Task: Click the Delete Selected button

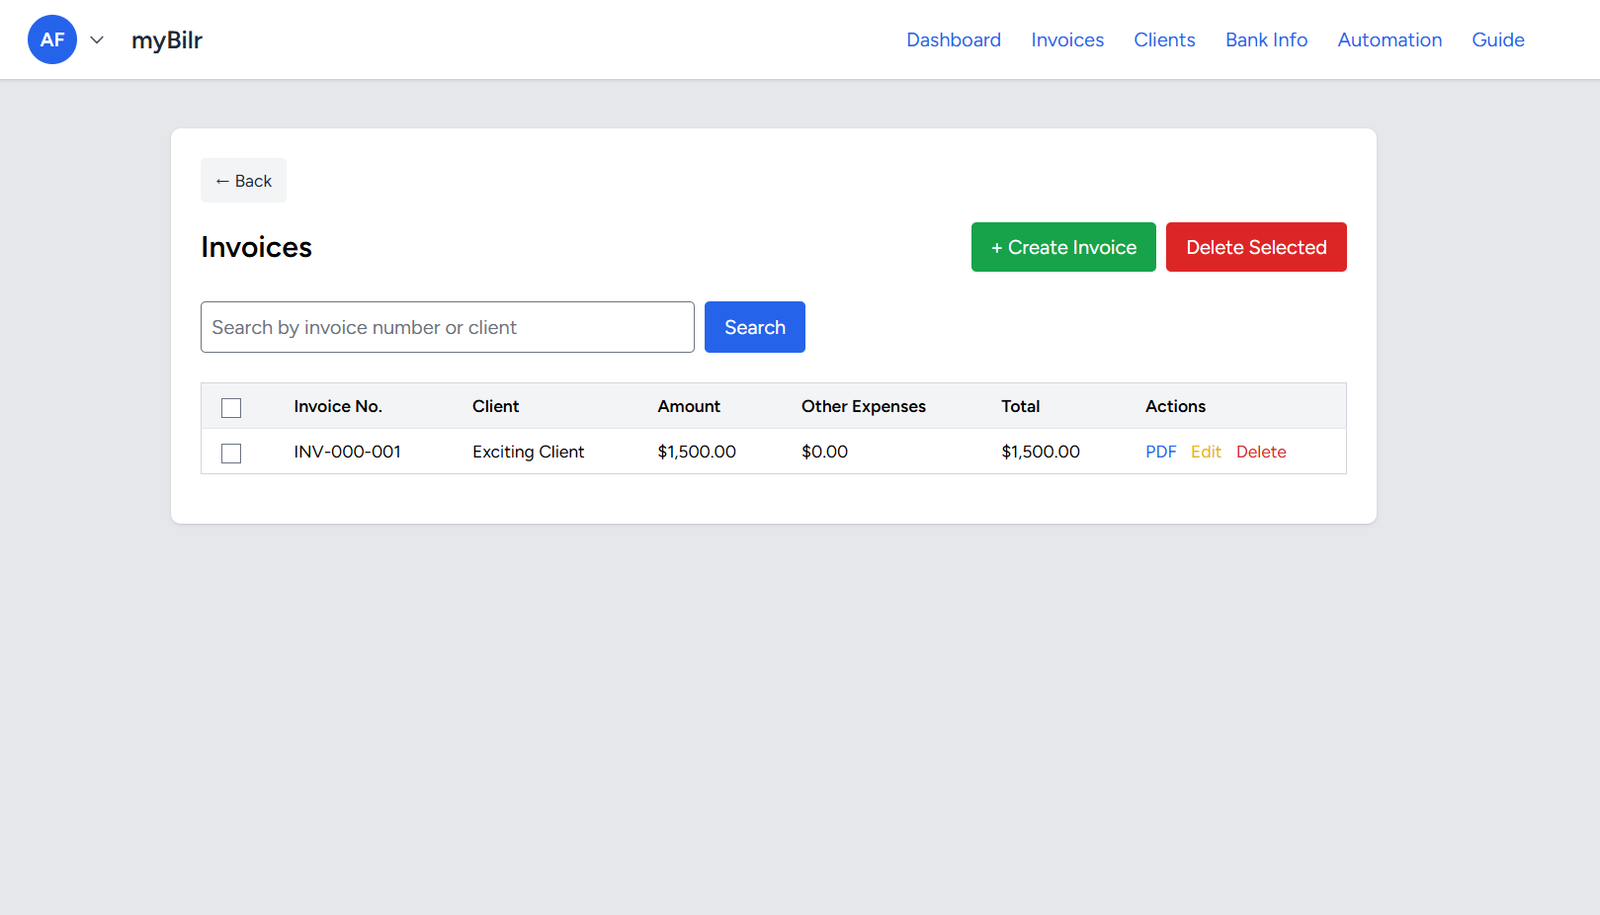Action: click(1256, 247)
